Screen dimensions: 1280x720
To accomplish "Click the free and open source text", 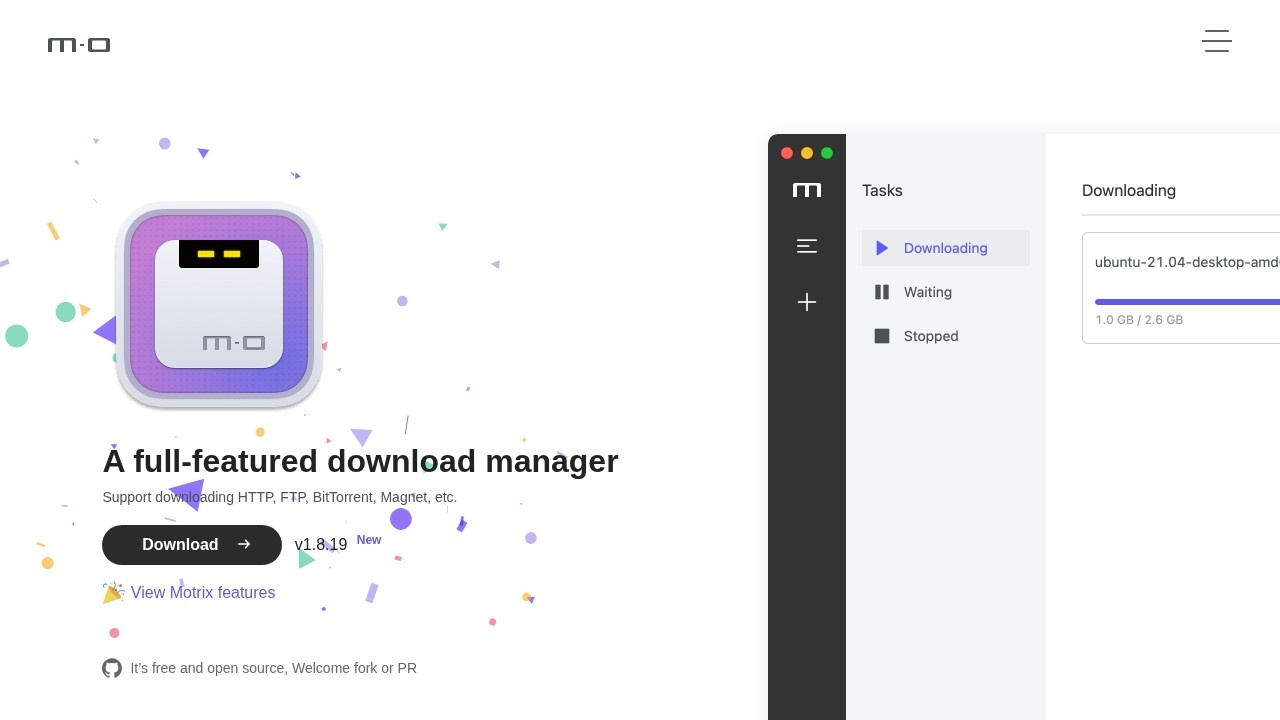I will (273, 668).
